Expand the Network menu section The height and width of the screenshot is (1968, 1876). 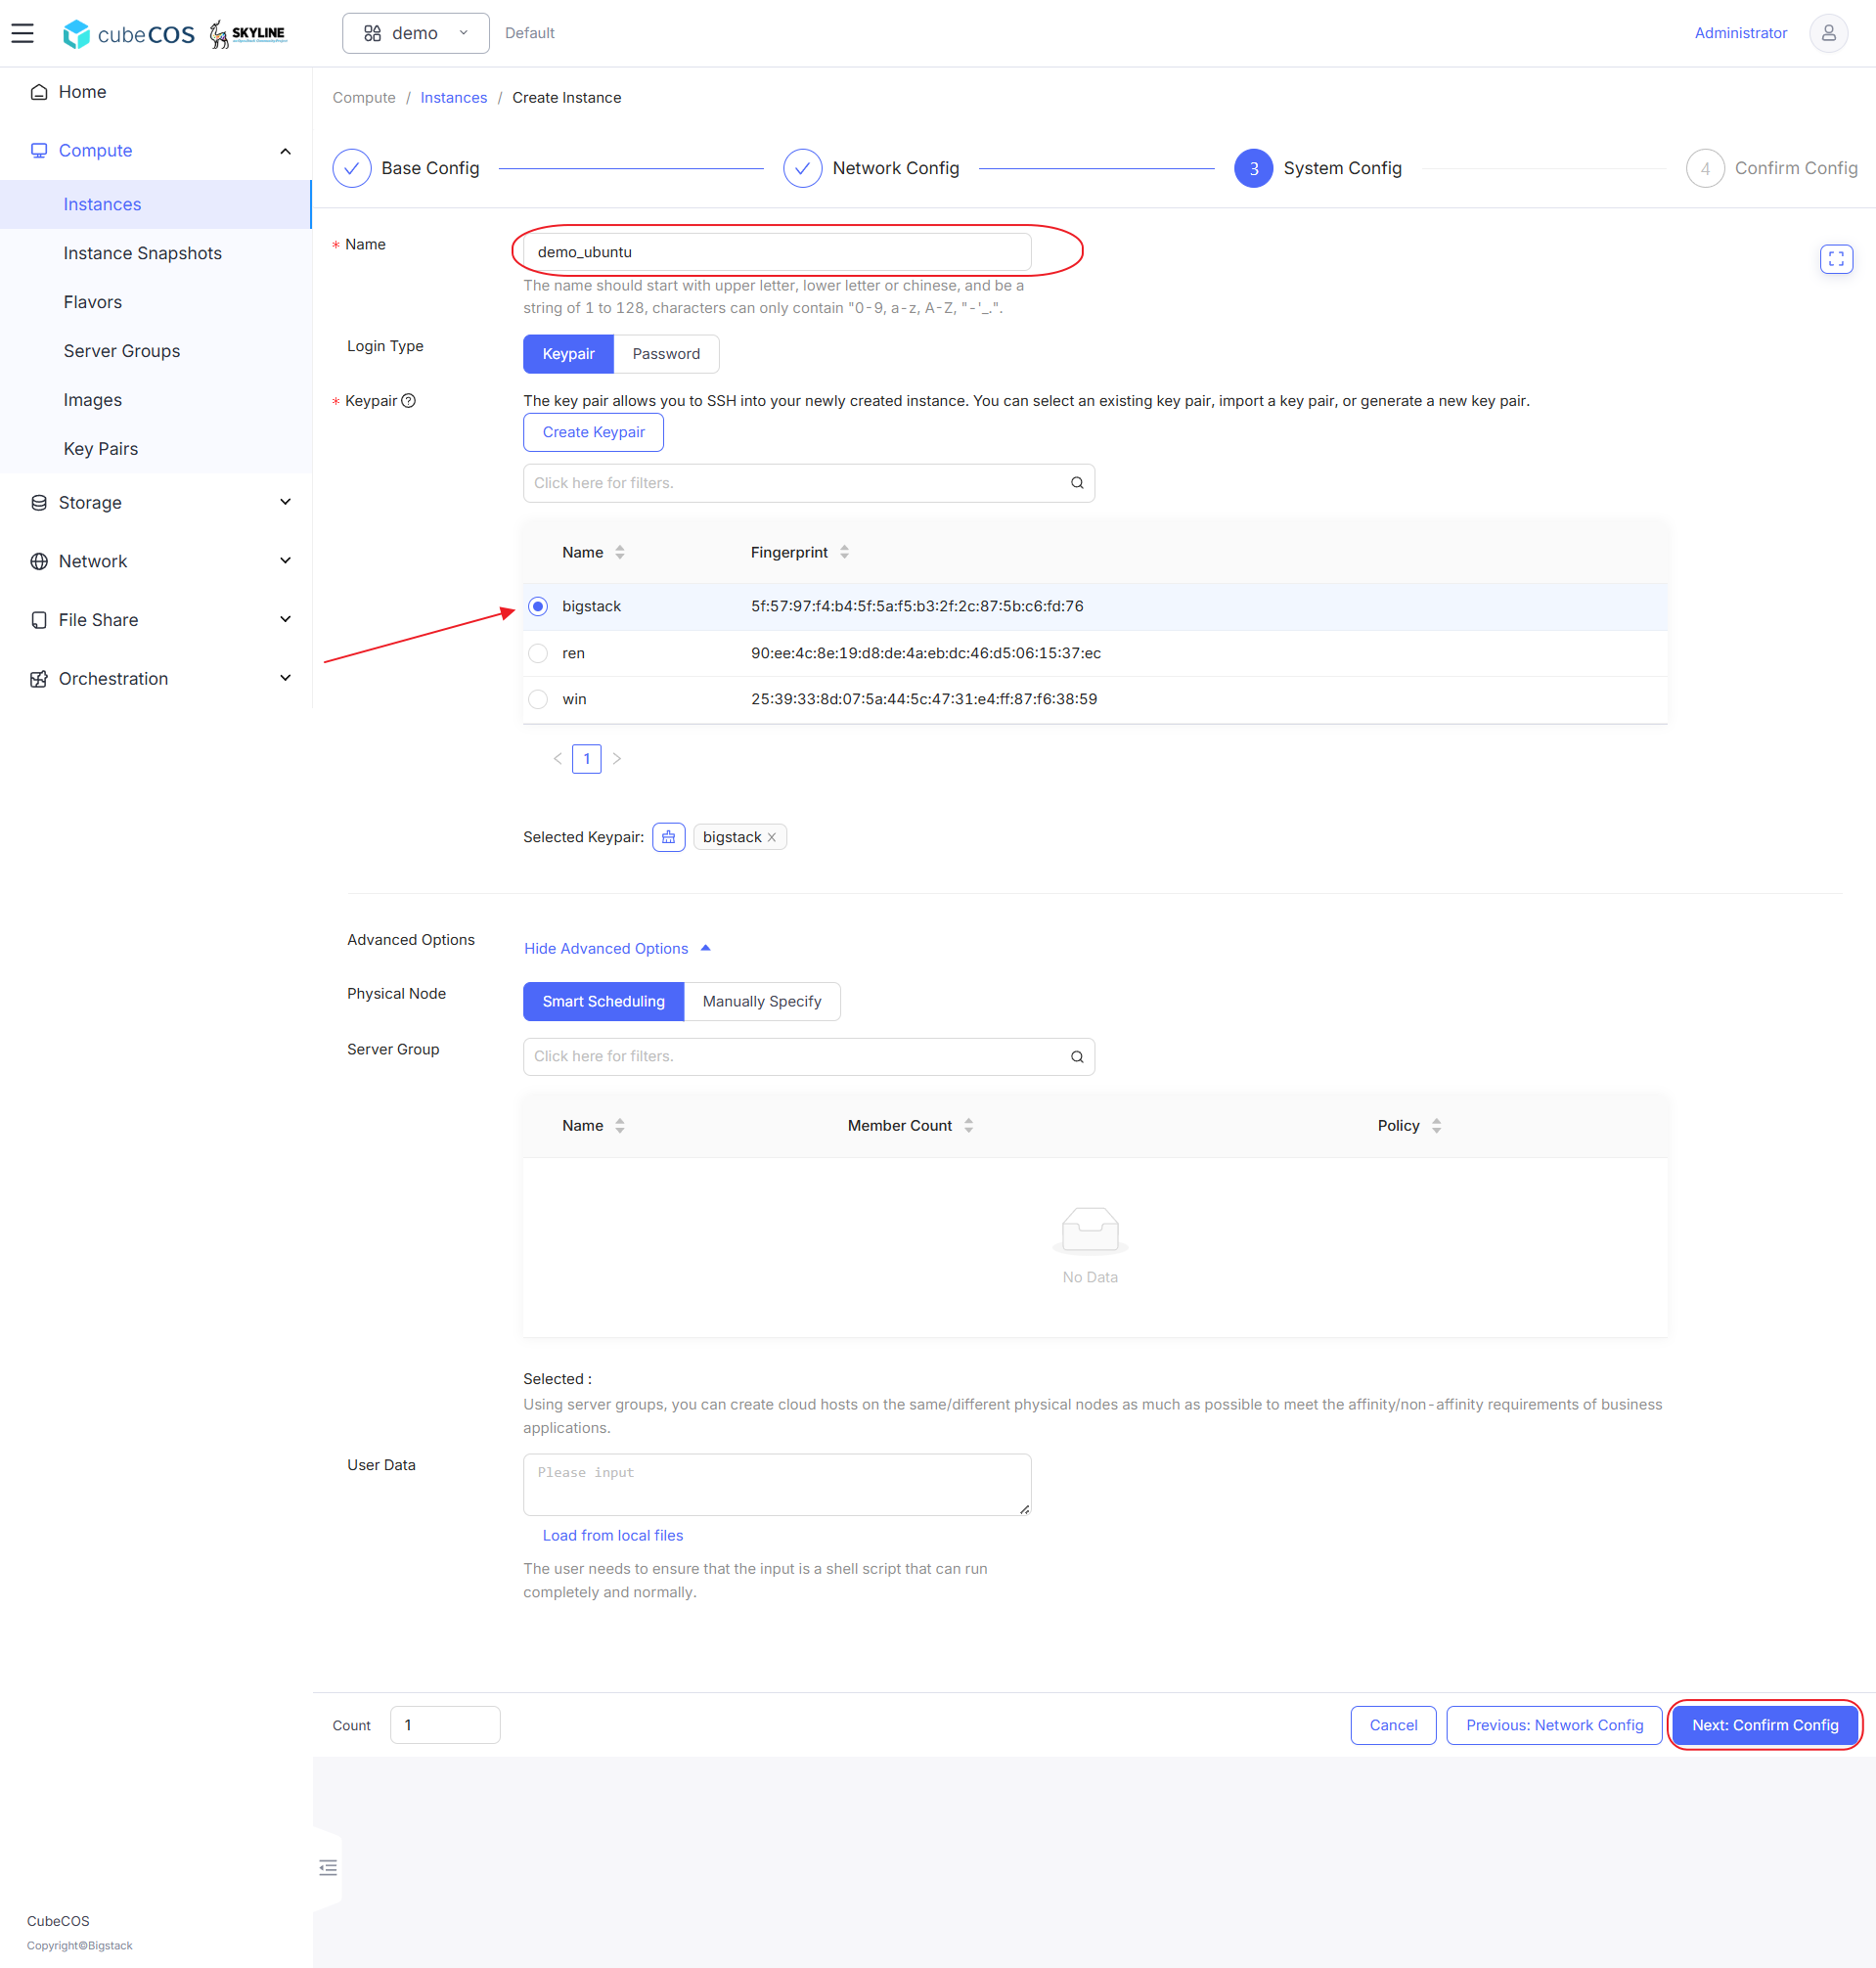285,562
